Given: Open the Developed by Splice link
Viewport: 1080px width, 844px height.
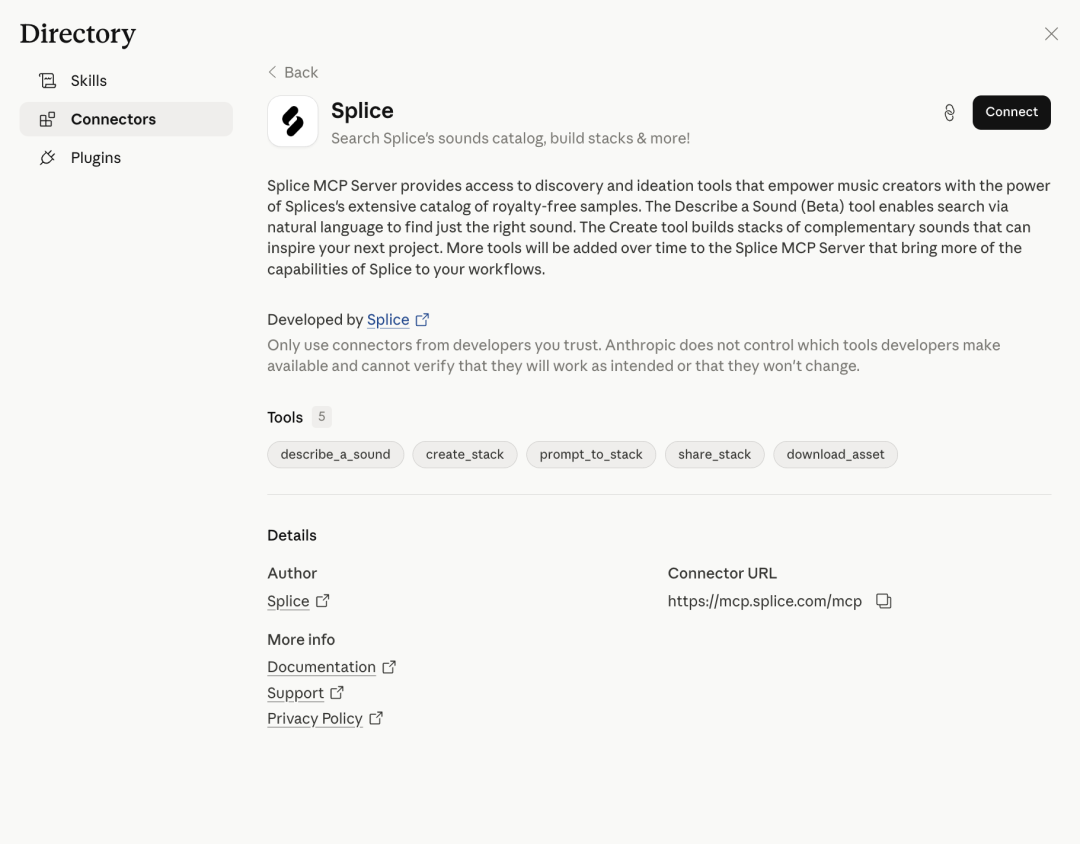Looking at the screenshot, I should (x=388, y=320).
